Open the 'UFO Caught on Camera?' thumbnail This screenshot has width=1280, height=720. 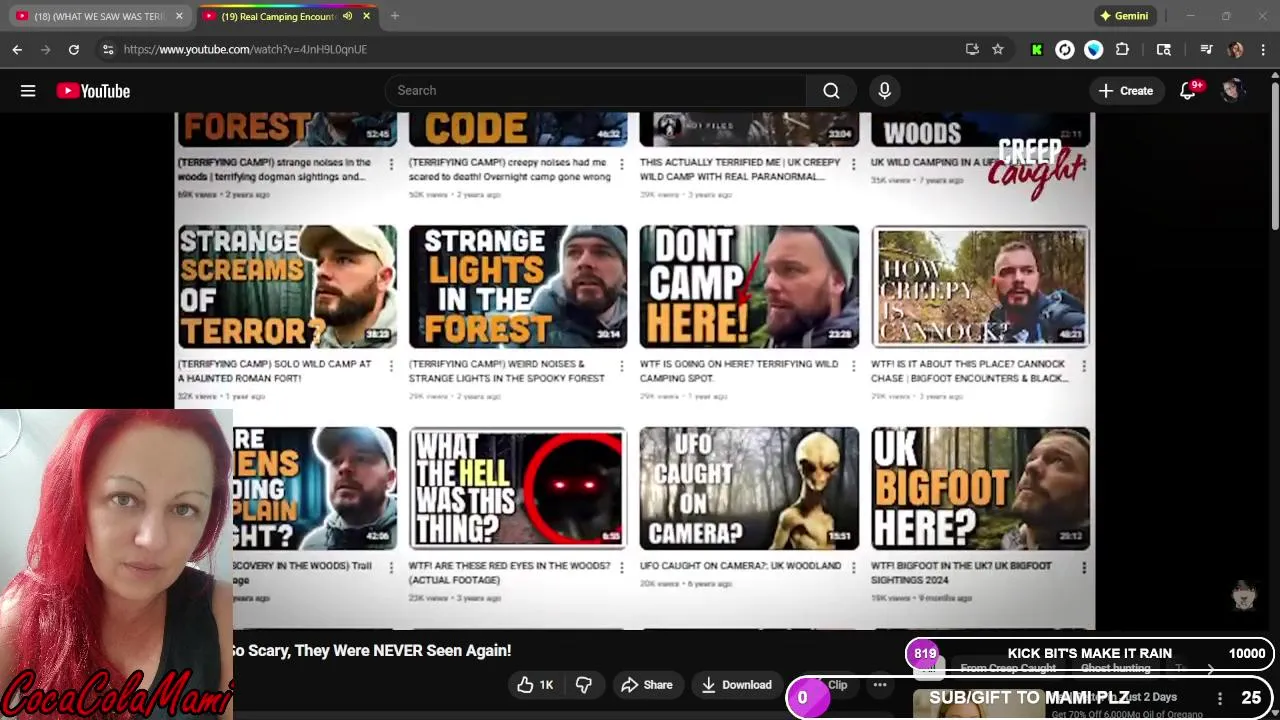(749, 489)
